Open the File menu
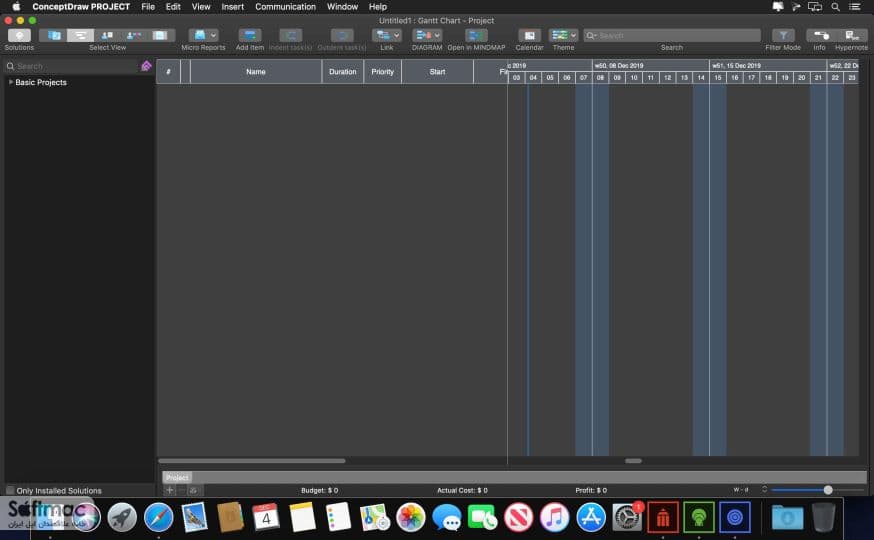This screenshot has width=874, height=540. pos(148,7)
